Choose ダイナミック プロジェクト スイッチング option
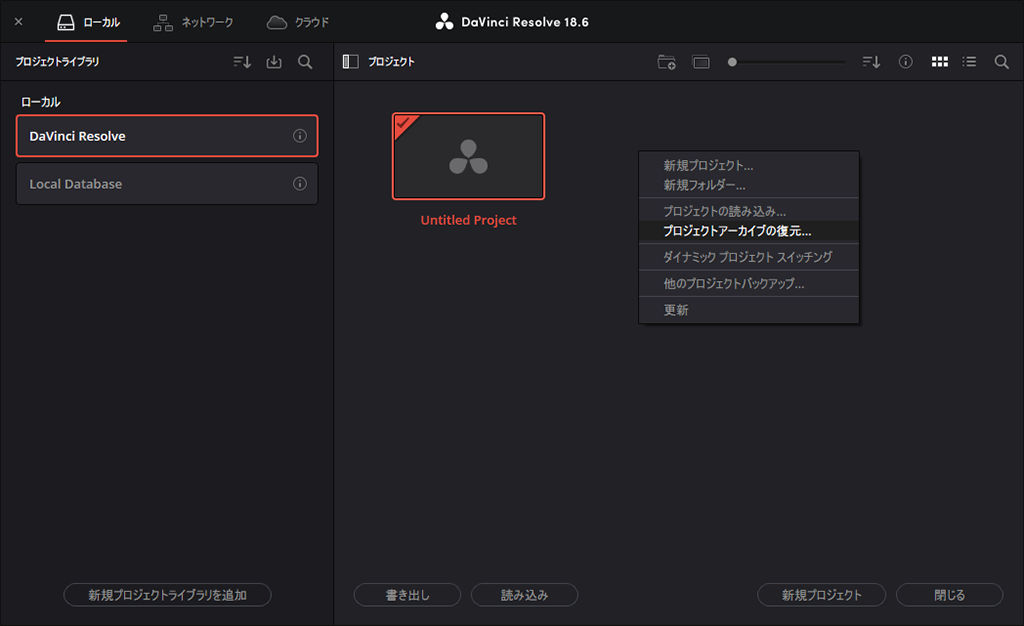Image resolution: width=1024 pixels, height=626 pixels. [x=748, y=257]
